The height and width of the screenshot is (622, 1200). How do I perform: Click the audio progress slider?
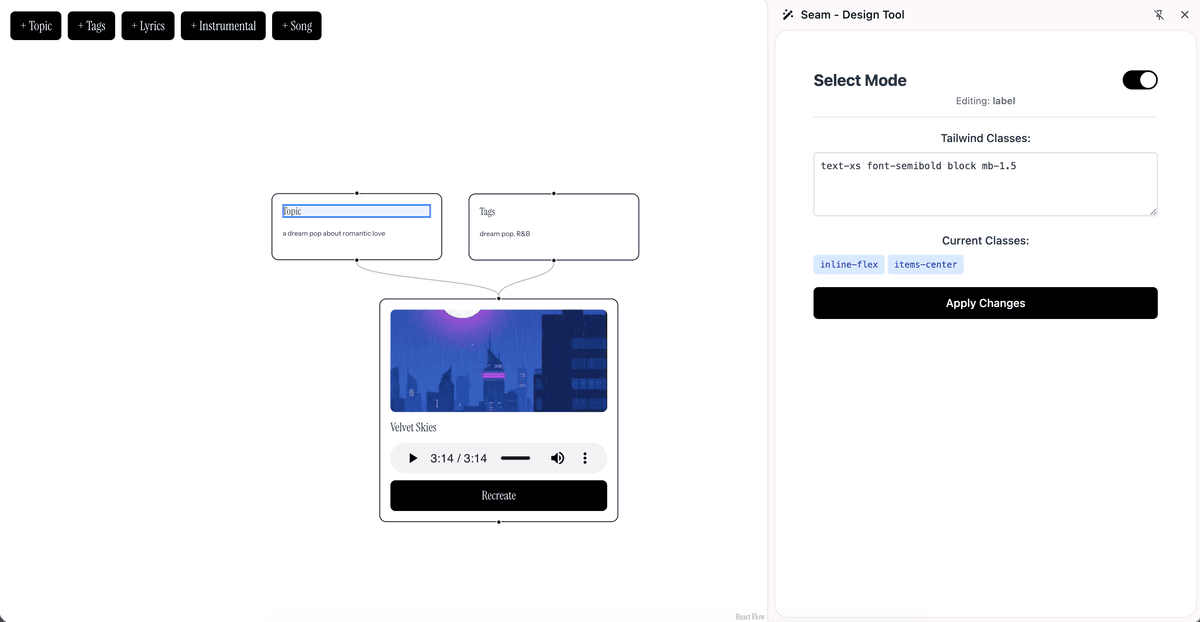[515, 458]
